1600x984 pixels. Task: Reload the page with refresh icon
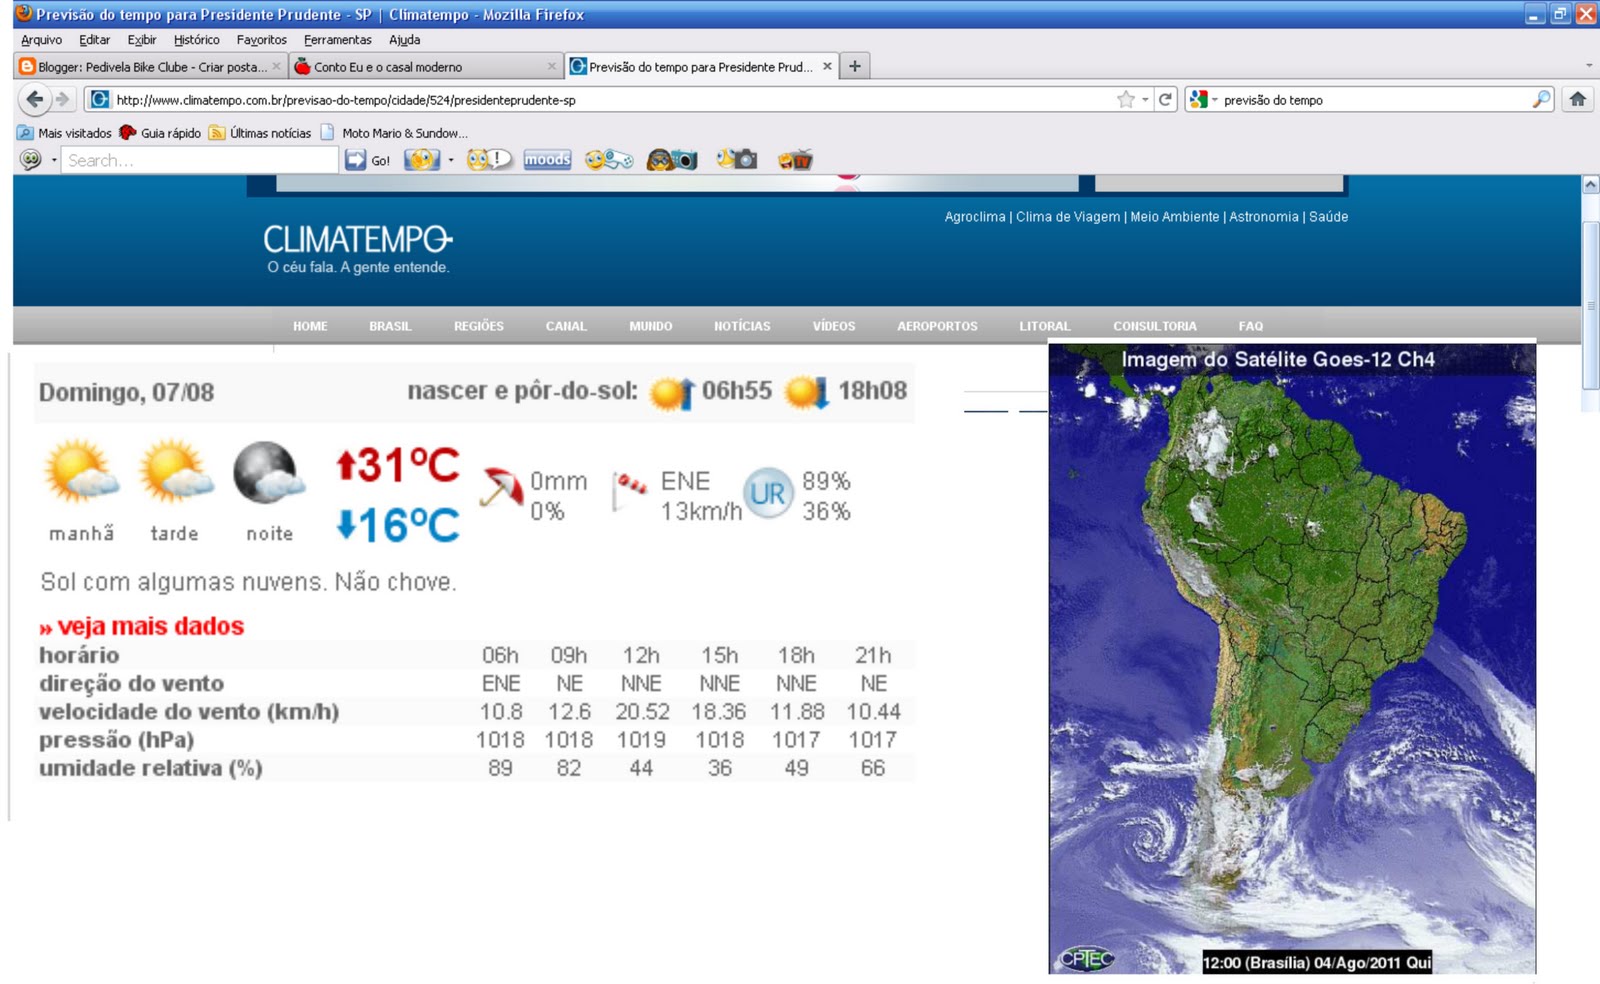pos(1165,99)
